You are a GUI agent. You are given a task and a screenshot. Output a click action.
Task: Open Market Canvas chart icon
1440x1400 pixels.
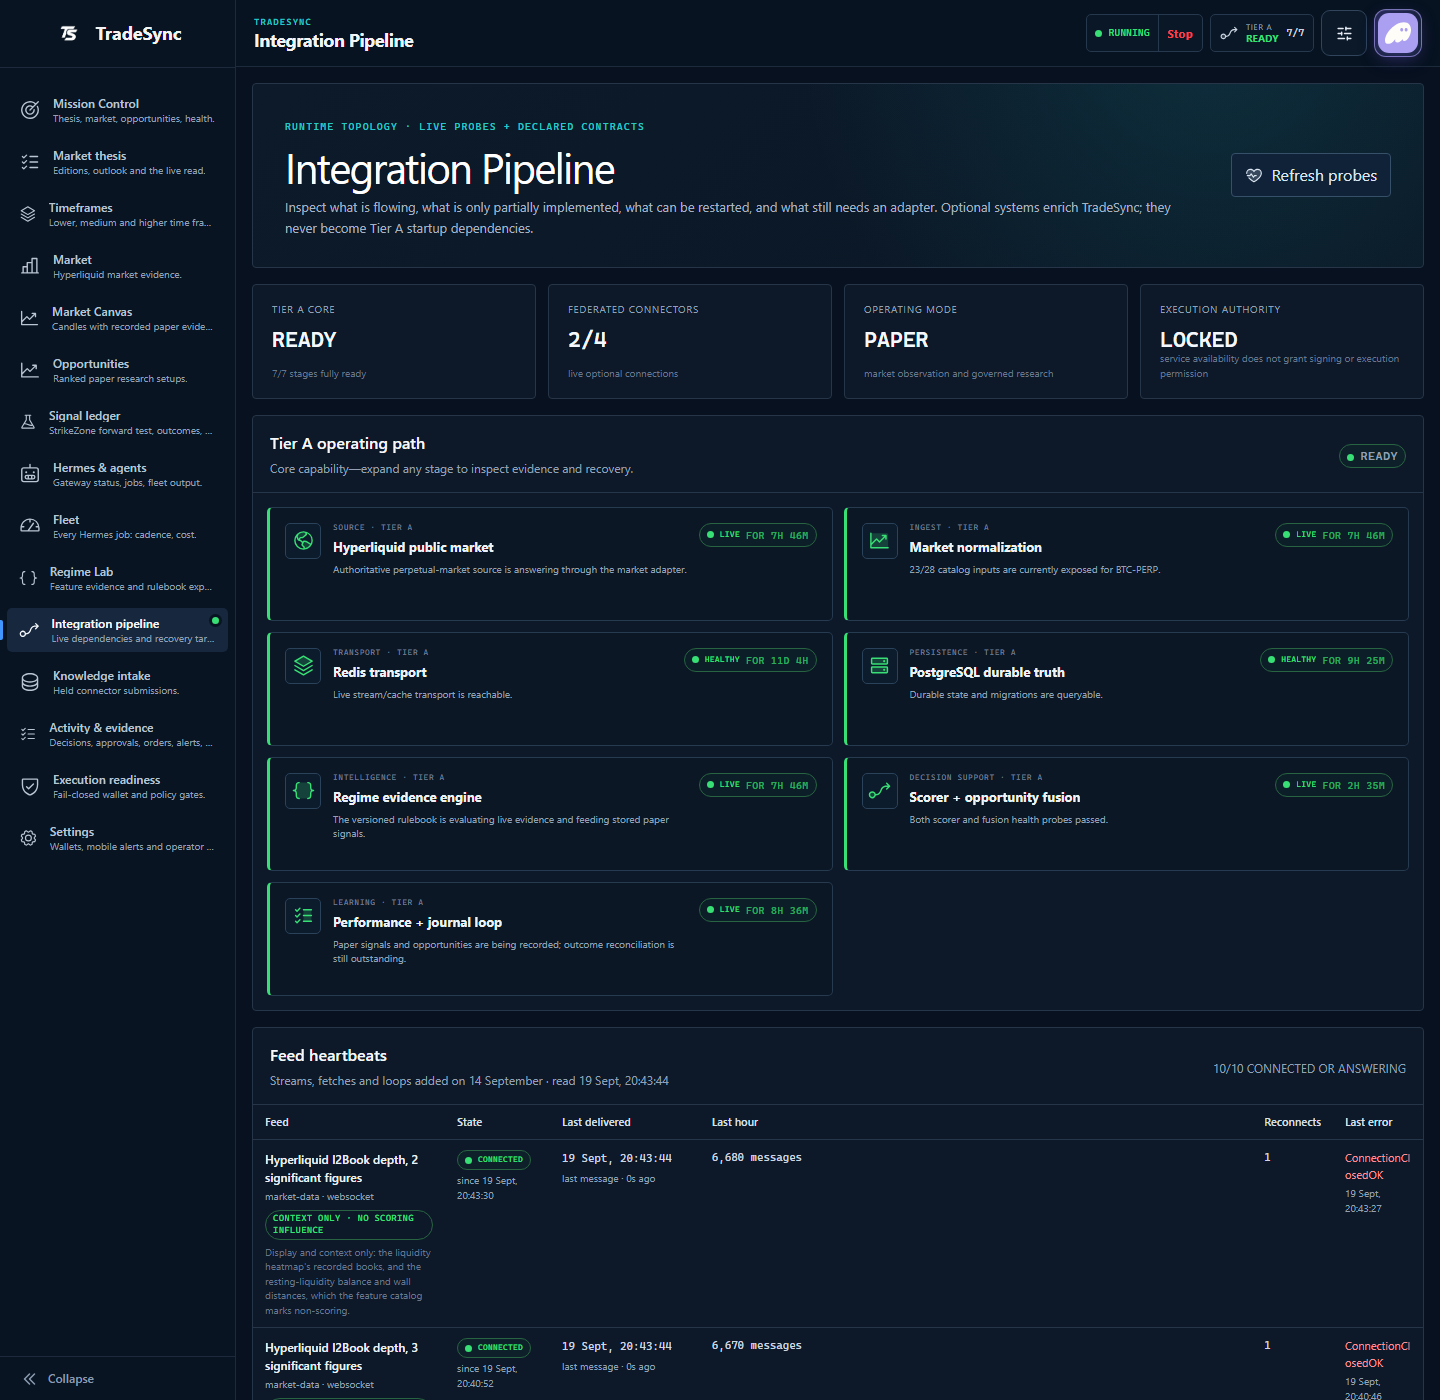click(29, 318)
